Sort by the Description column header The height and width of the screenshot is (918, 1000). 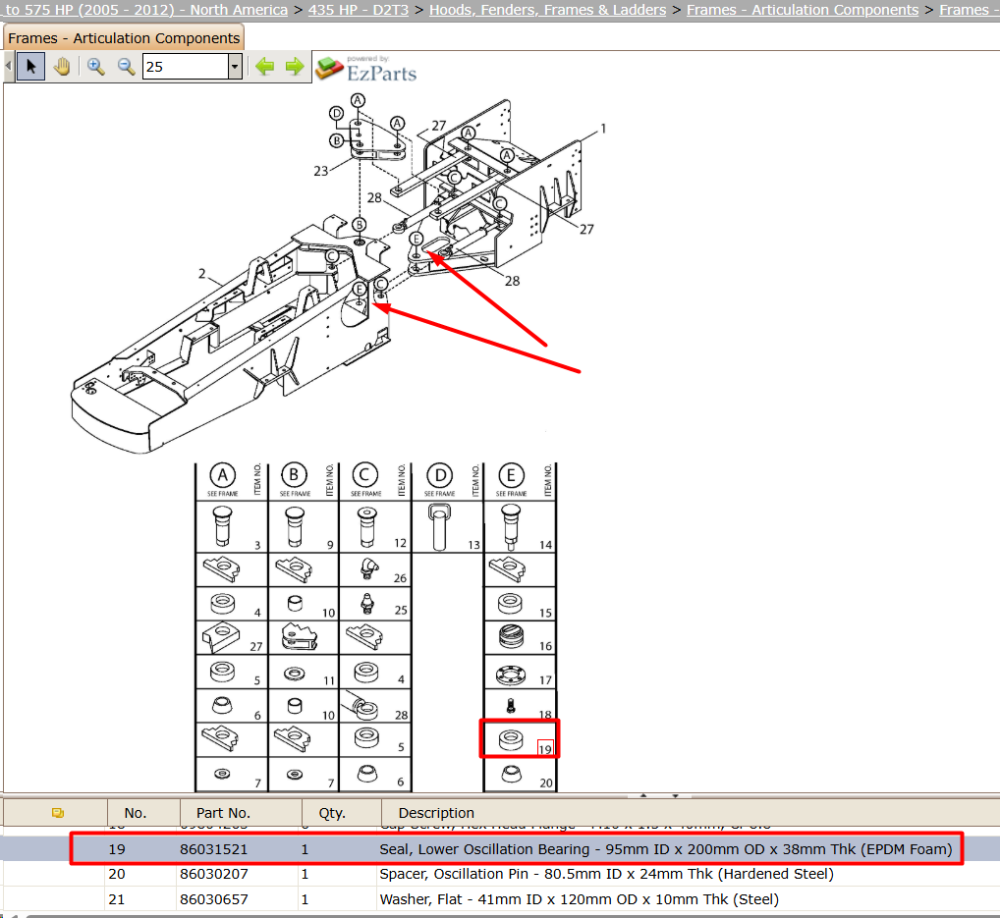[x=436, y=812]
